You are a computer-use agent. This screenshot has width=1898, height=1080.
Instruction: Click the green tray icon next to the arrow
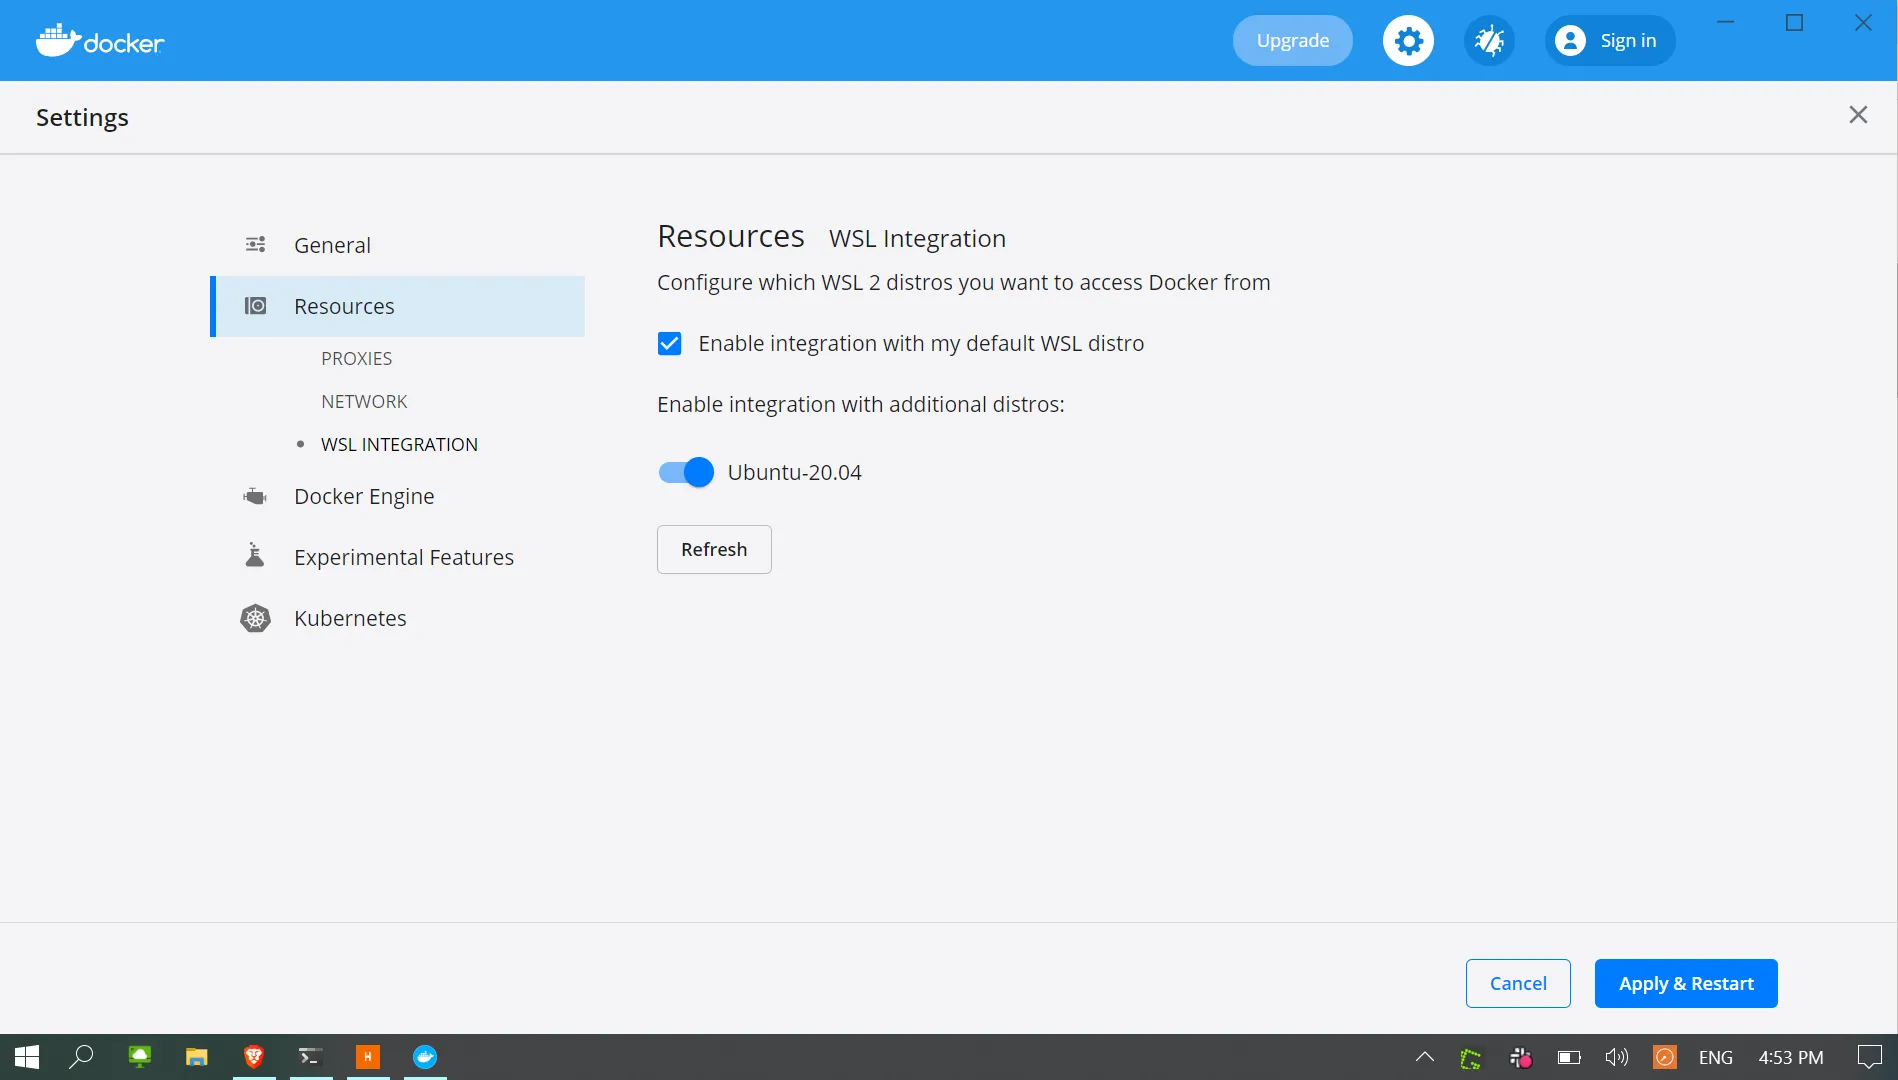1471,1058
